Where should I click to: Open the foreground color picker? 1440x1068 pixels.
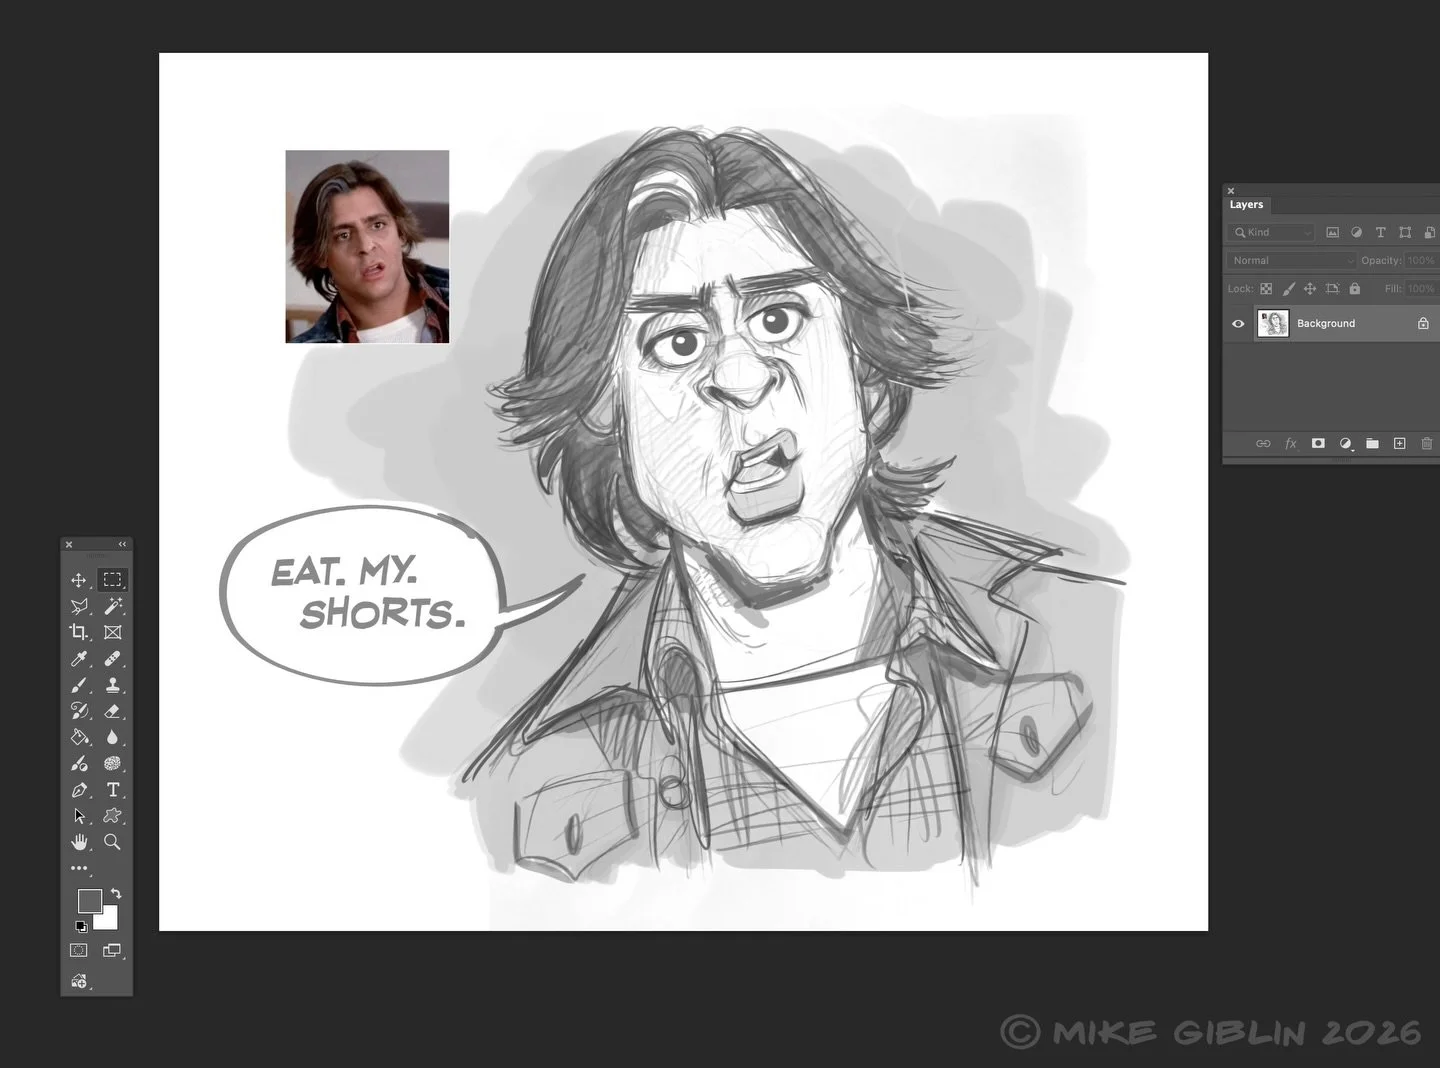[x=89, y=900]
